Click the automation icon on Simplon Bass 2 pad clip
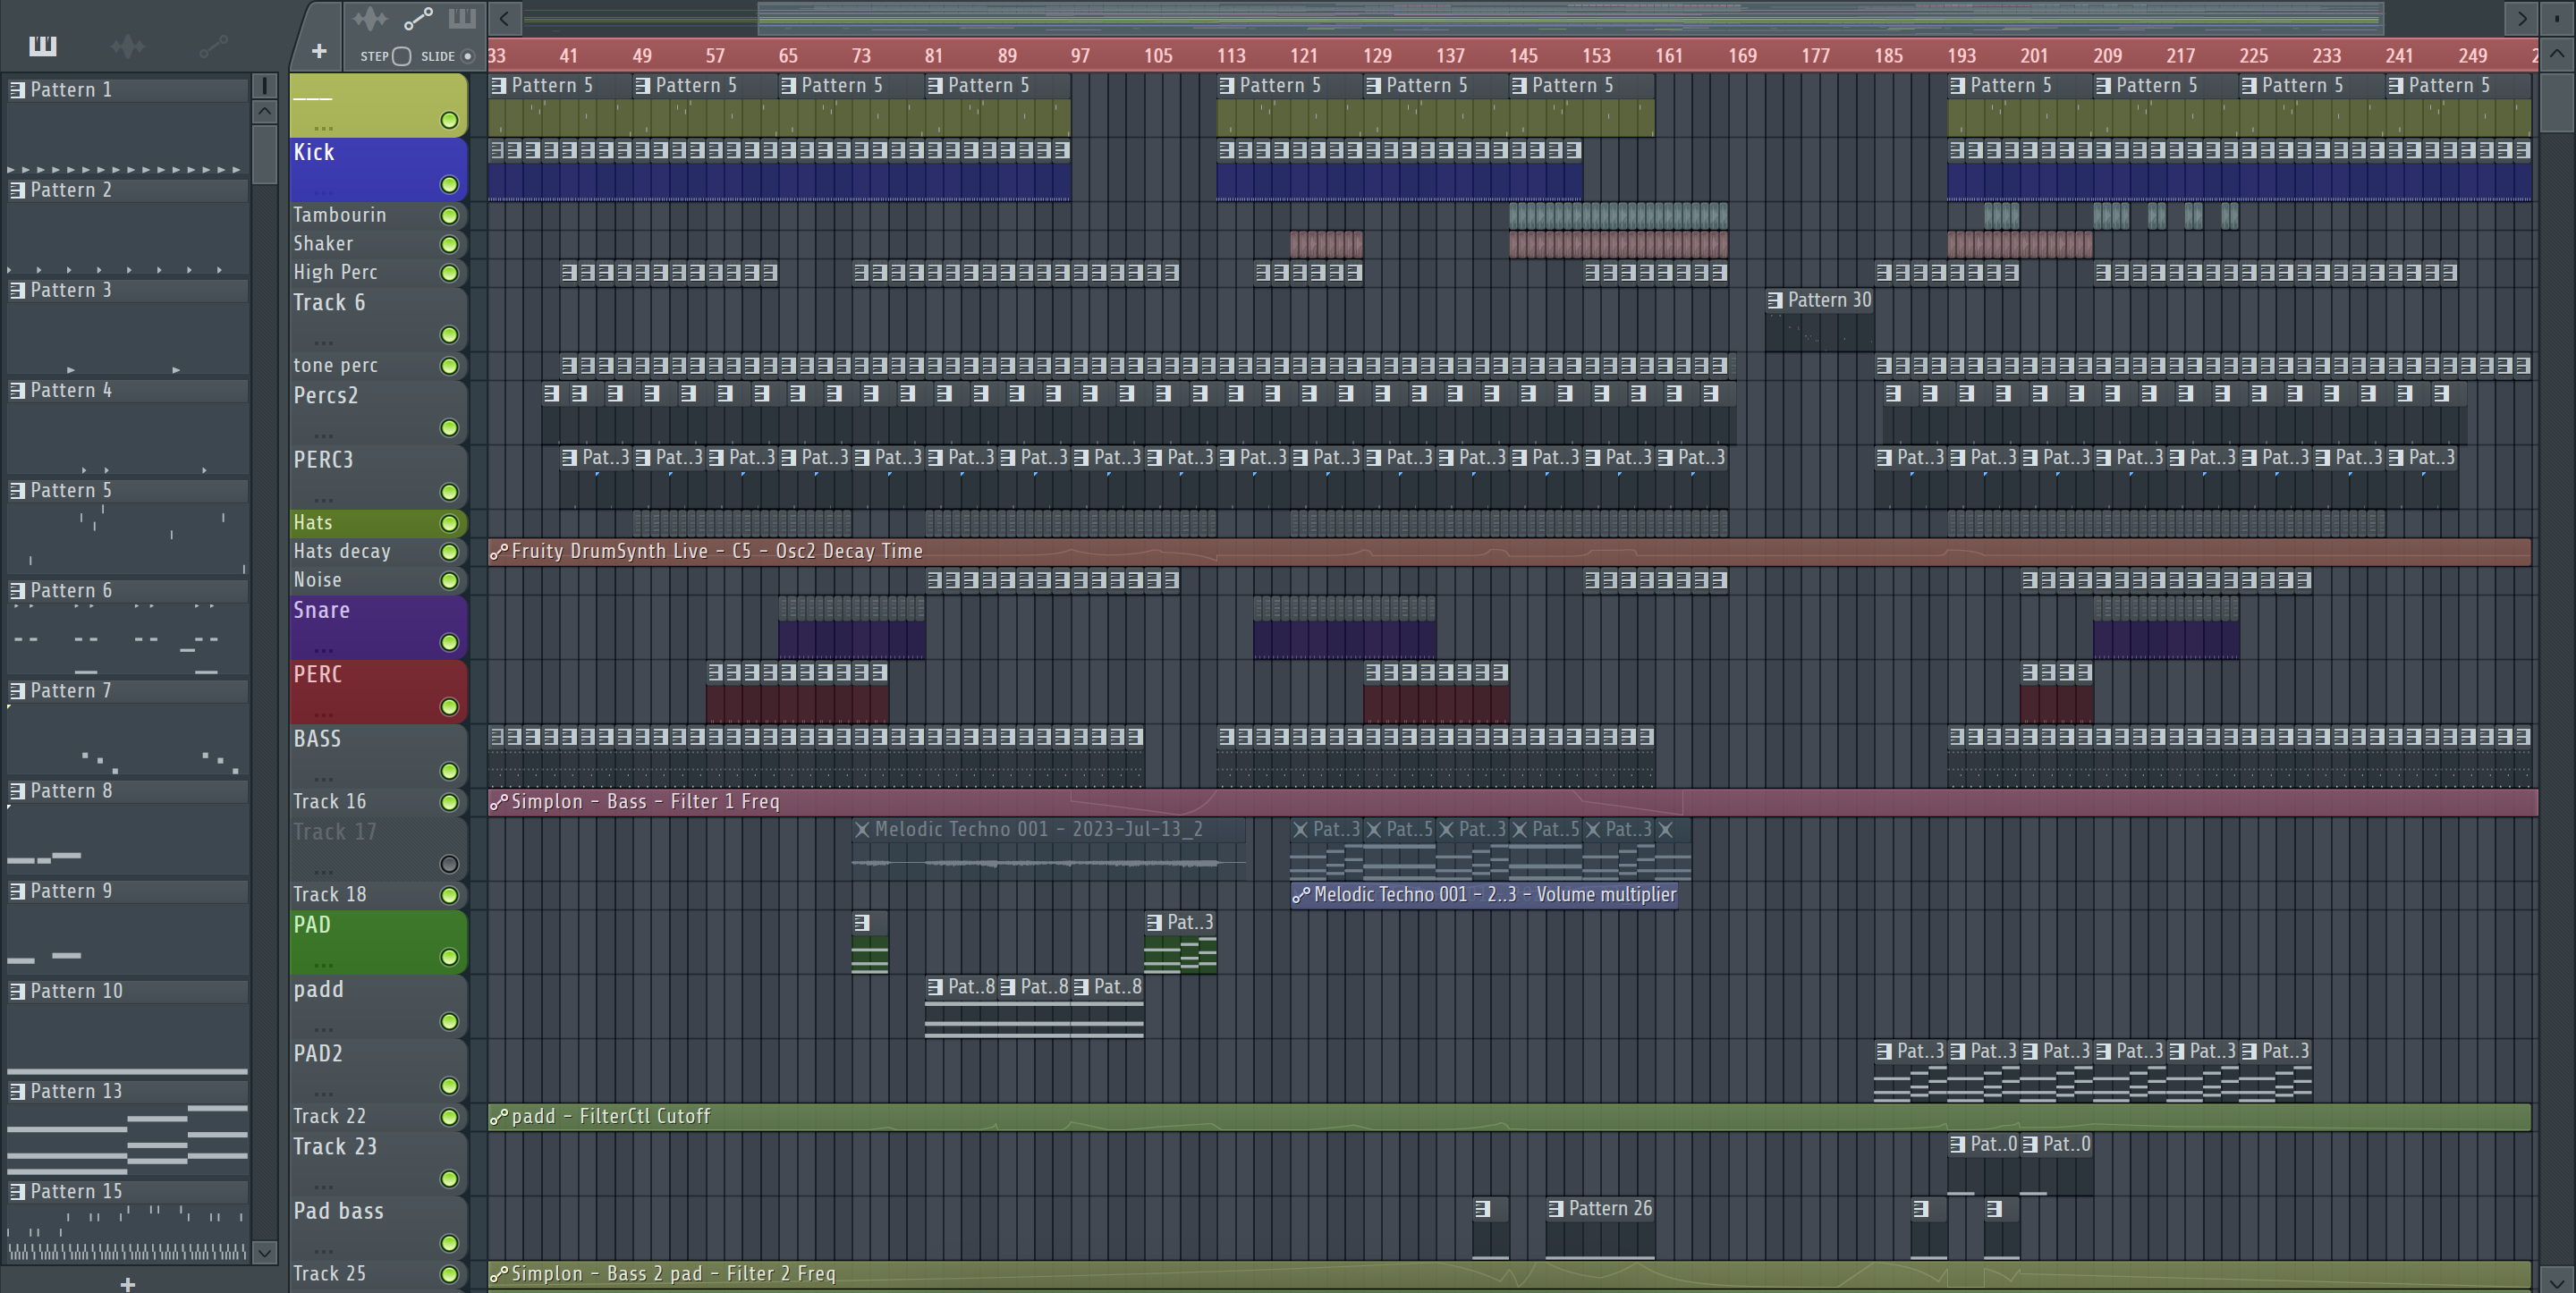 pyautogui.click(x=499, y=1274)
